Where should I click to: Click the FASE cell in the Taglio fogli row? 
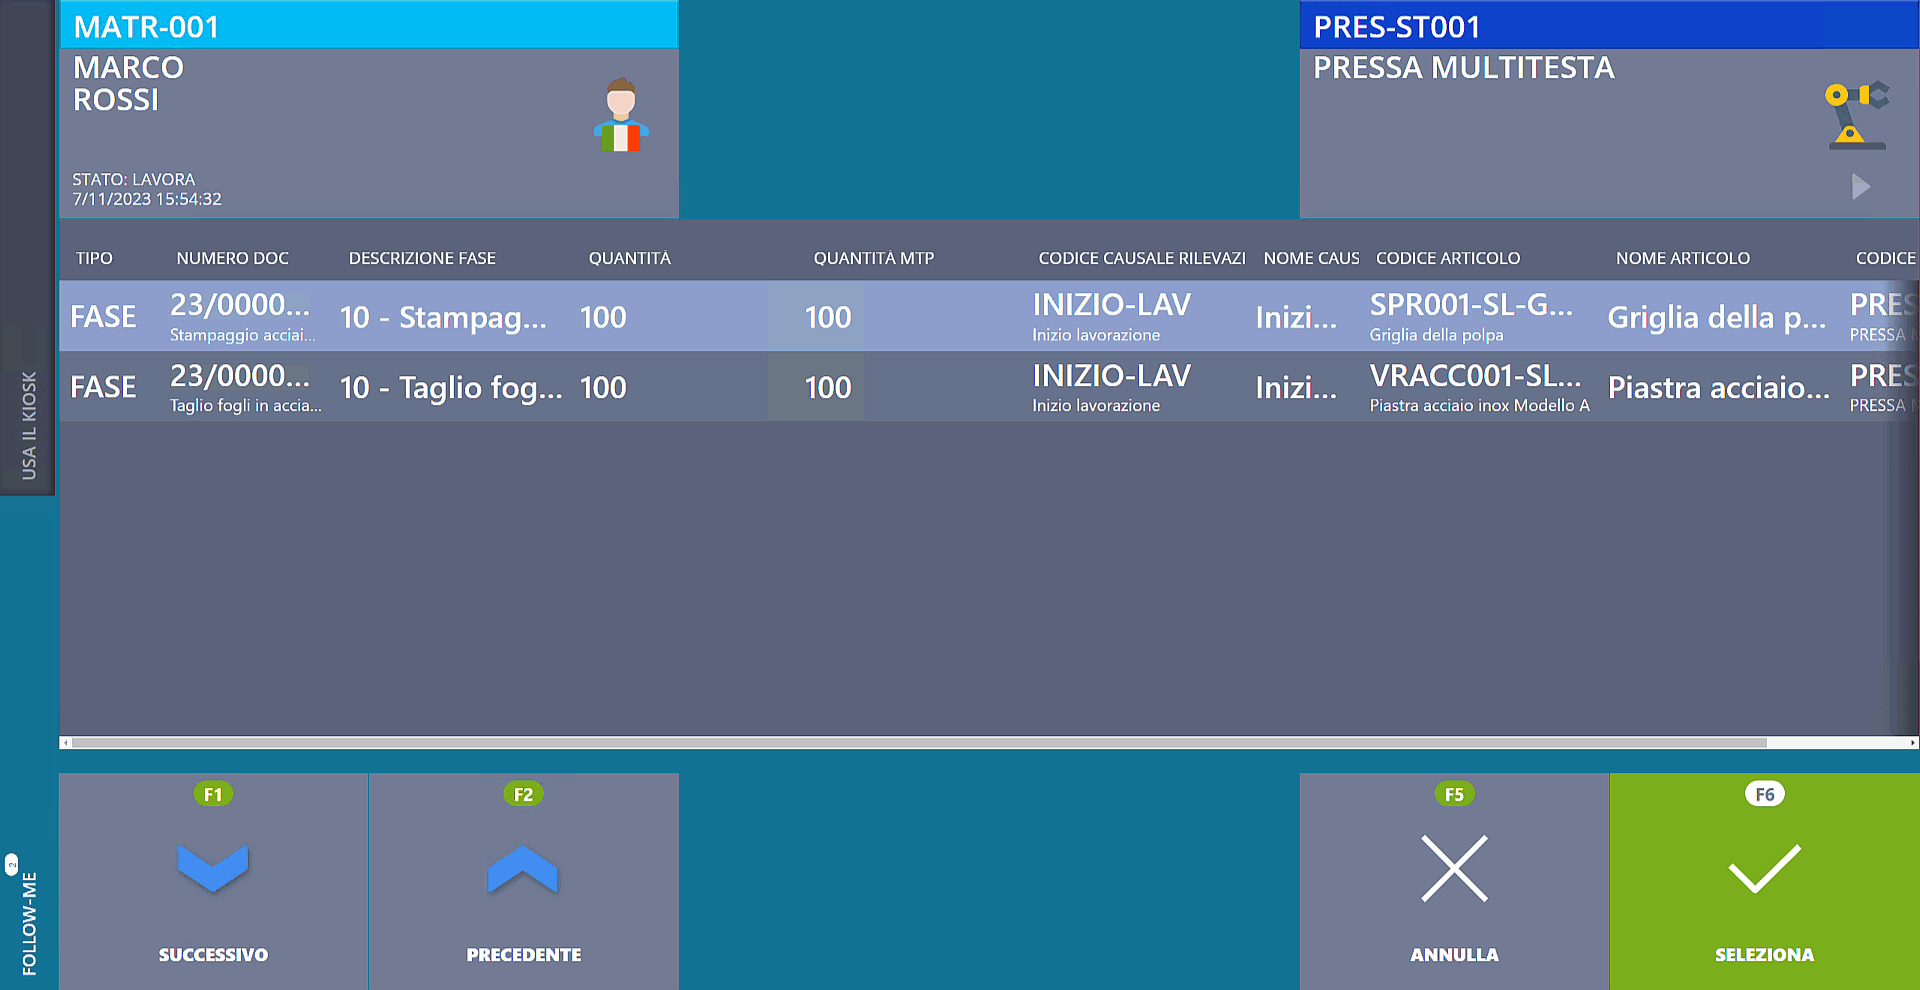pyautogui.click(x=103, y=387)
